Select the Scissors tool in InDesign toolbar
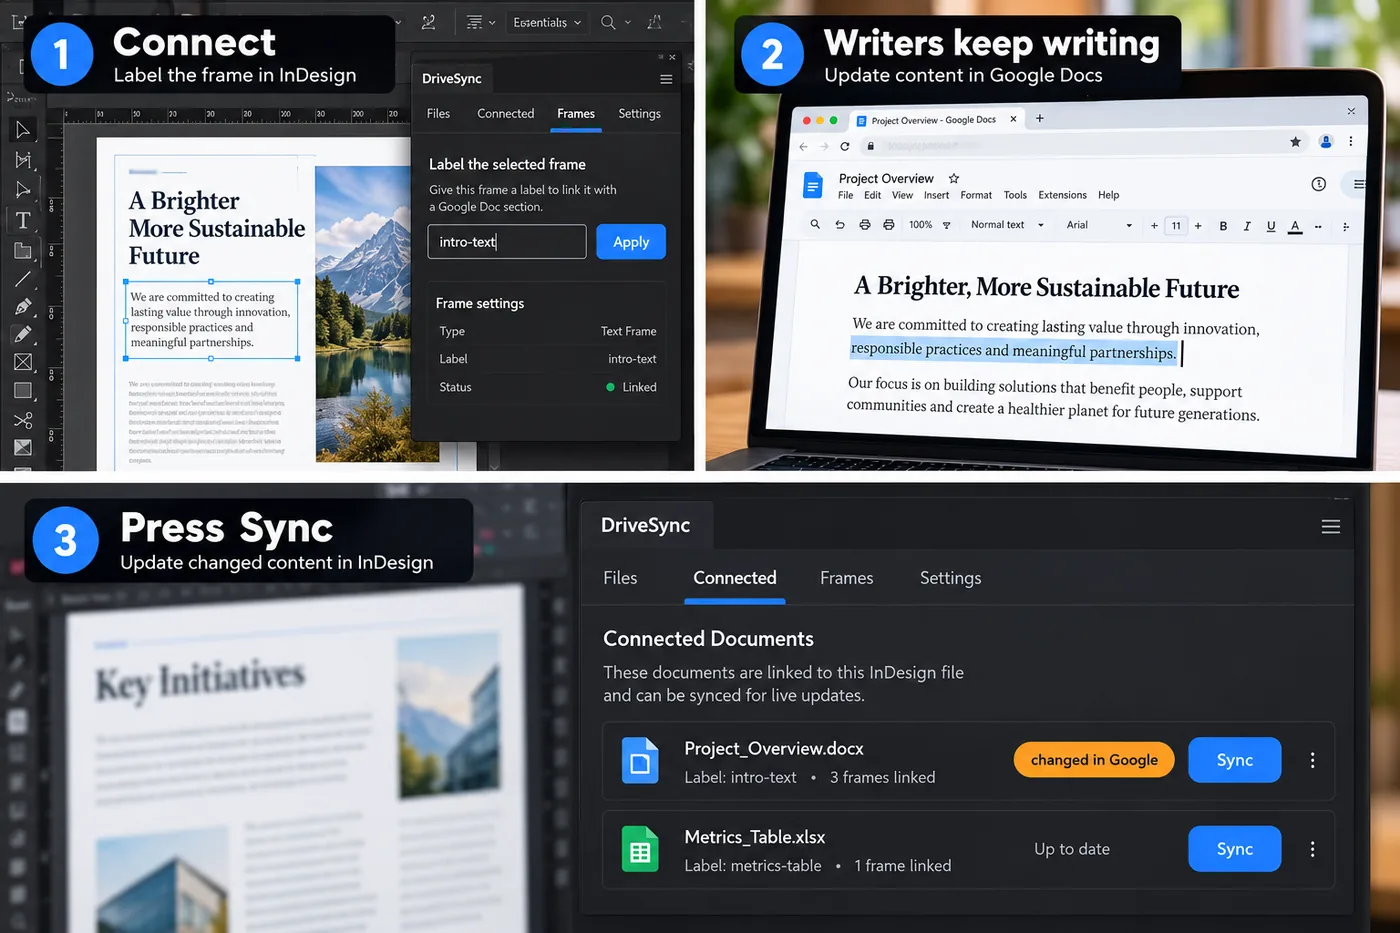This screenshot has height=933, width=1400. click(22, 420)
